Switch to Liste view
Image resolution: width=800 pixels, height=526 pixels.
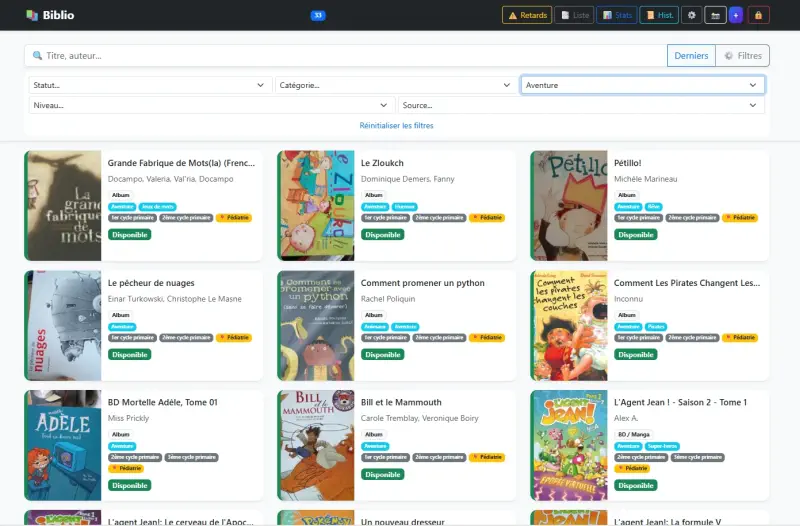(x=575, y=15)
